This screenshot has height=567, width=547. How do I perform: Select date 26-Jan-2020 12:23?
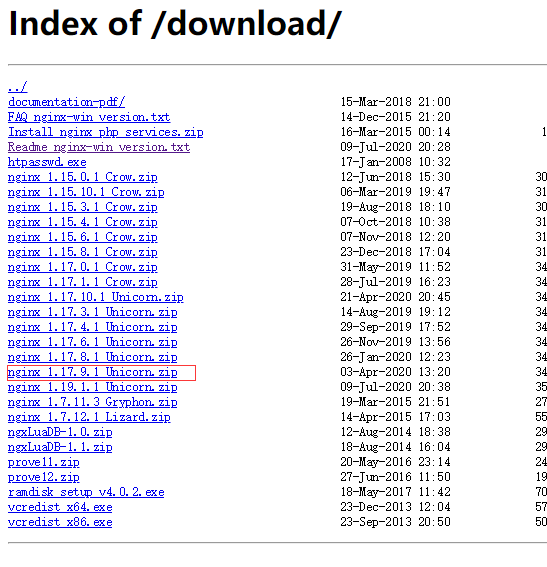click(x=396, y=357)
